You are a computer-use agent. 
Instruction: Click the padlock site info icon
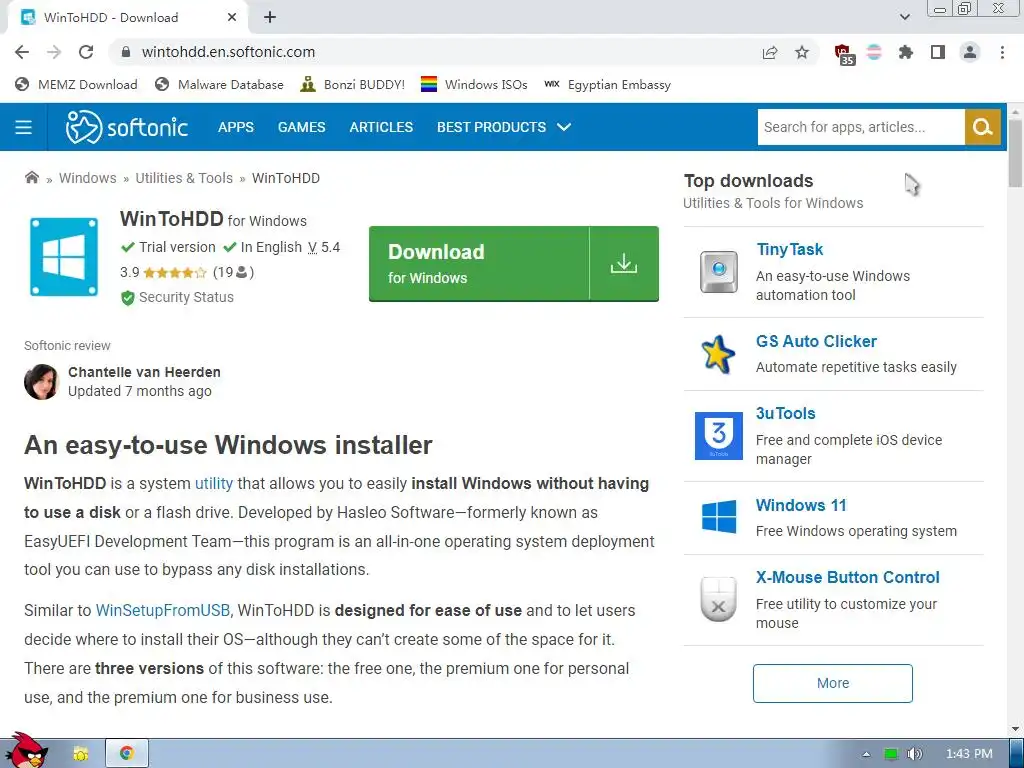(x=126, y=52)
